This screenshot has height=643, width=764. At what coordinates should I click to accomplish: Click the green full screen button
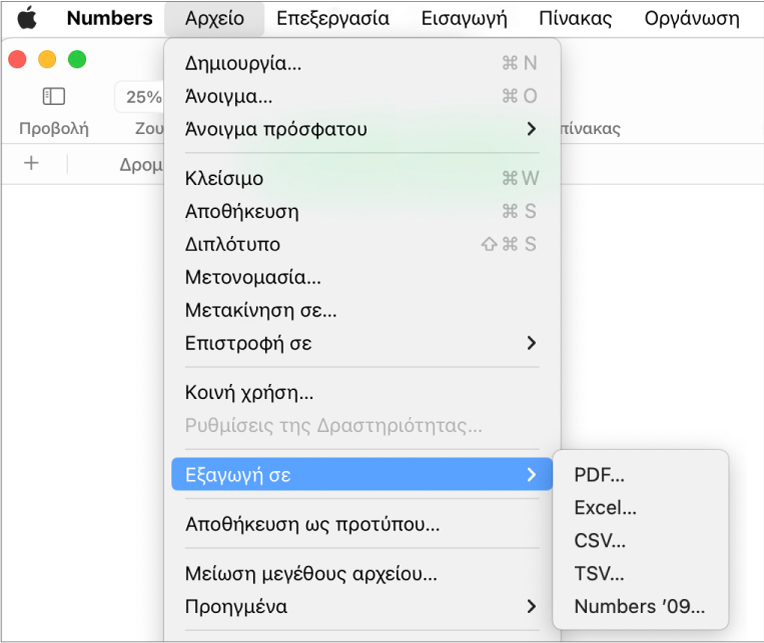coord(77,59)
